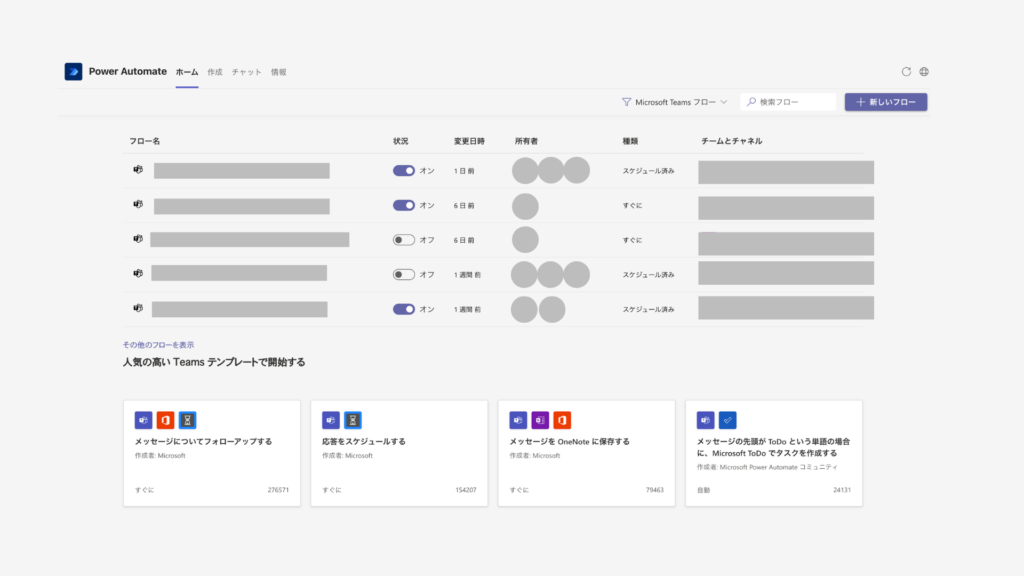Click the 1日前 modified date cell
Viewport: 1024px width, 576px height.
(464, 171)
